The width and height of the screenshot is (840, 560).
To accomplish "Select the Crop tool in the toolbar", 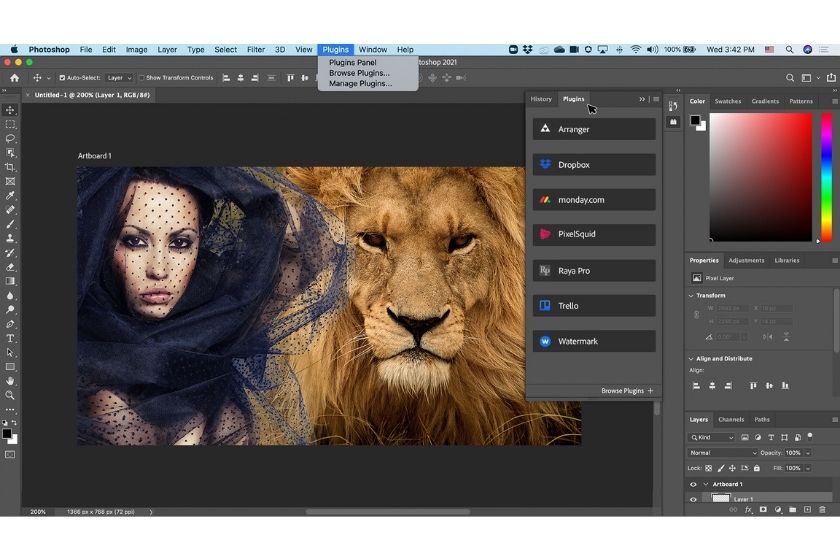I will [x=11, y=167].
